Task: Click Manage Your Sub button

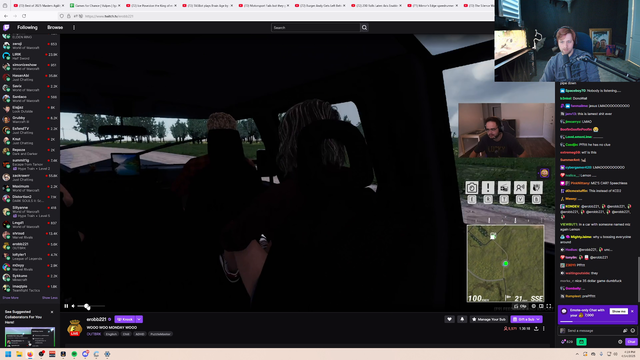Action: click(489, 319)
